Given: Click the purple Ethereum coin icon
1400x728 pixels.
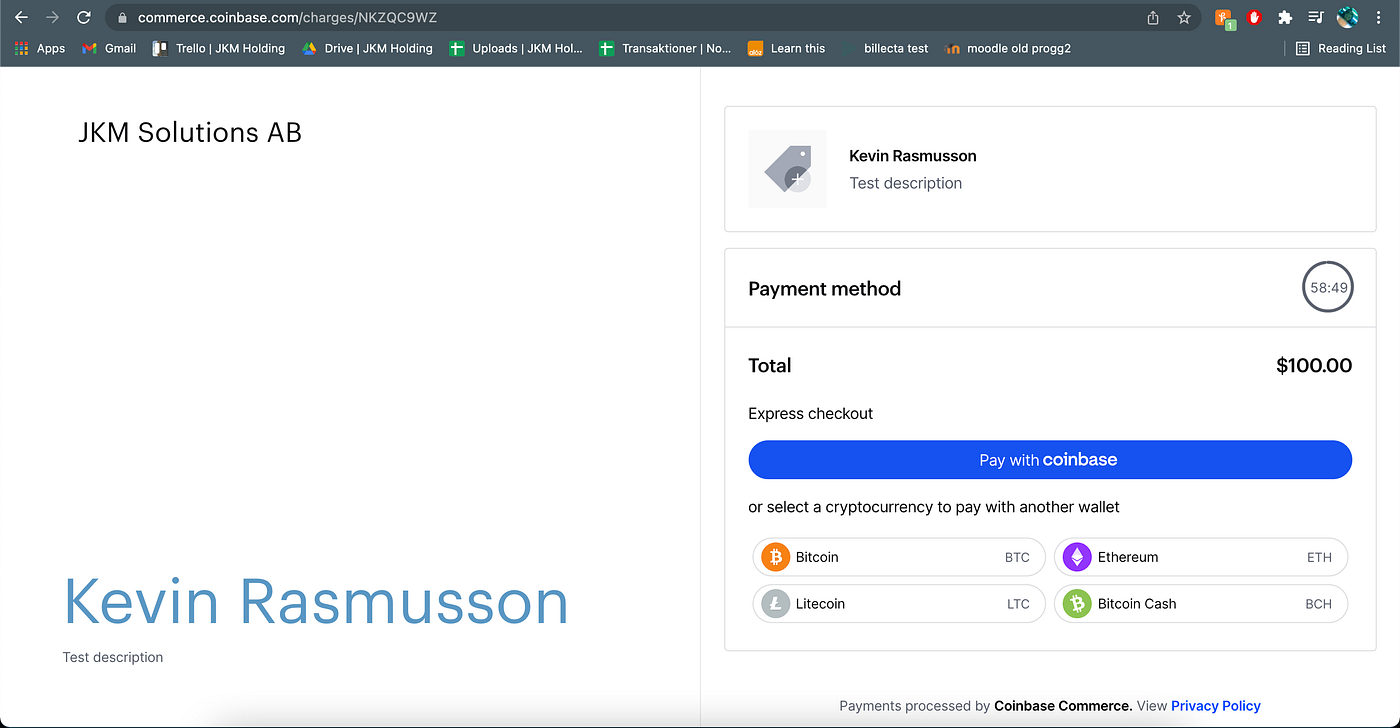Looking at the screenshot, I should click(x=1077, y=557).
